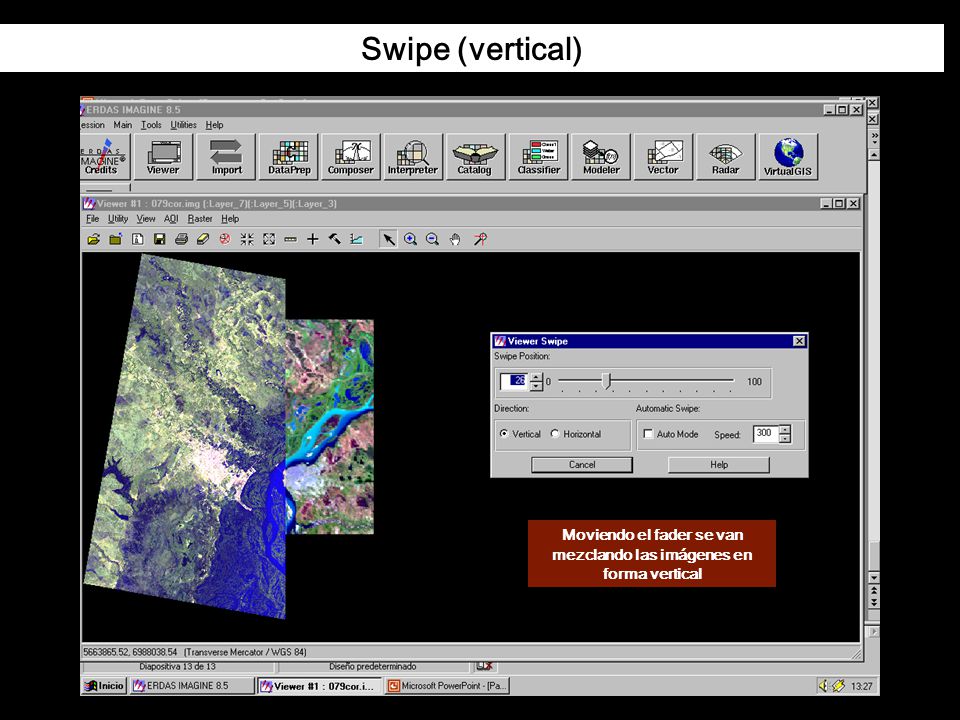Viewport: 960px width, 720px height.
Task: Select Vertical swipe direction
Action: tap(520, 434)
